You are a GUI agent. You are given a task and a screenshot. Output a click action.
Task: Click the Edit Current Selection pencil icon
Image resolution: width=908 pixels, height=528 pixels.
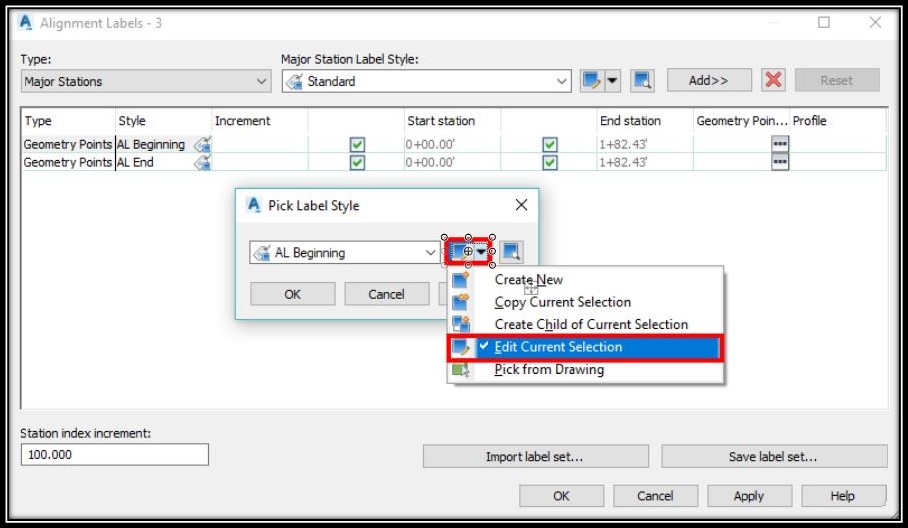[461, 347]
